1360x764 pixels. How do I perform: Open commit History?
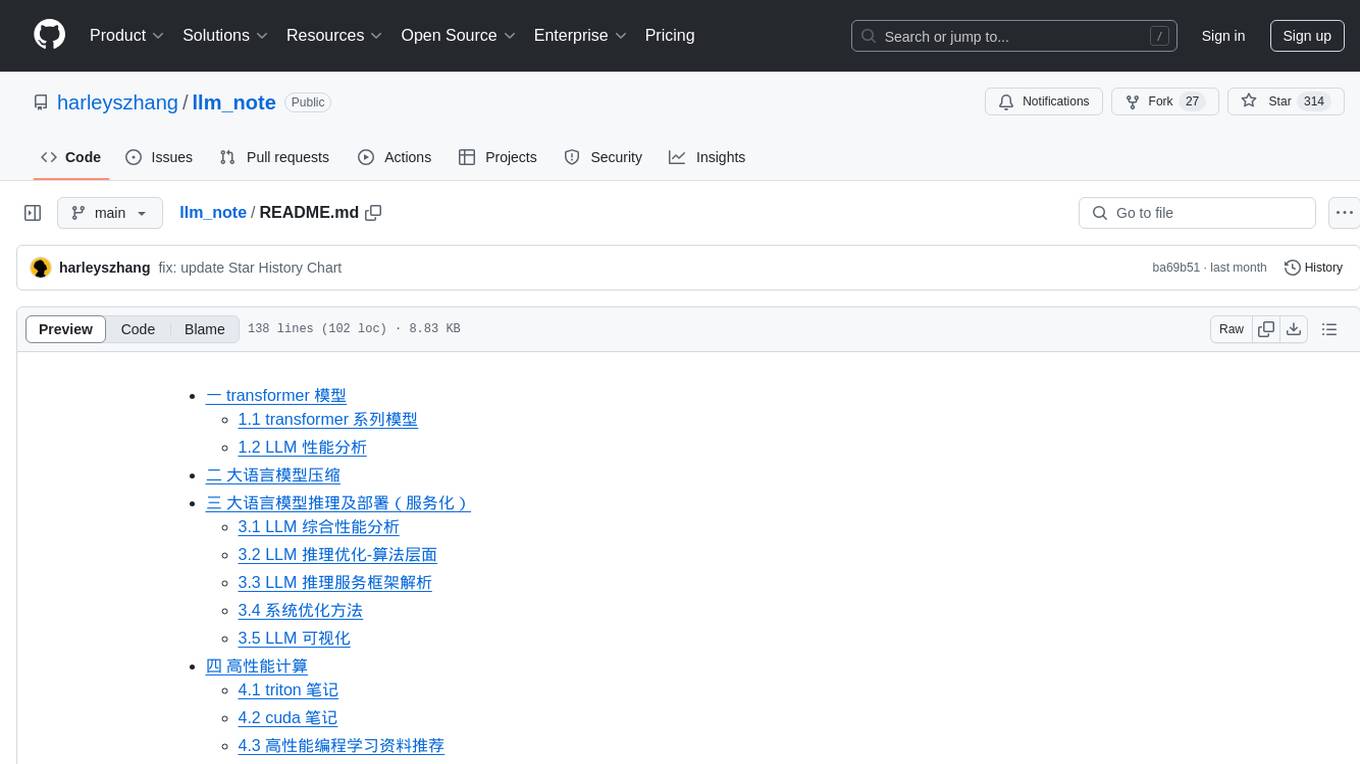pyautogui.click(x=1313, y=268)
